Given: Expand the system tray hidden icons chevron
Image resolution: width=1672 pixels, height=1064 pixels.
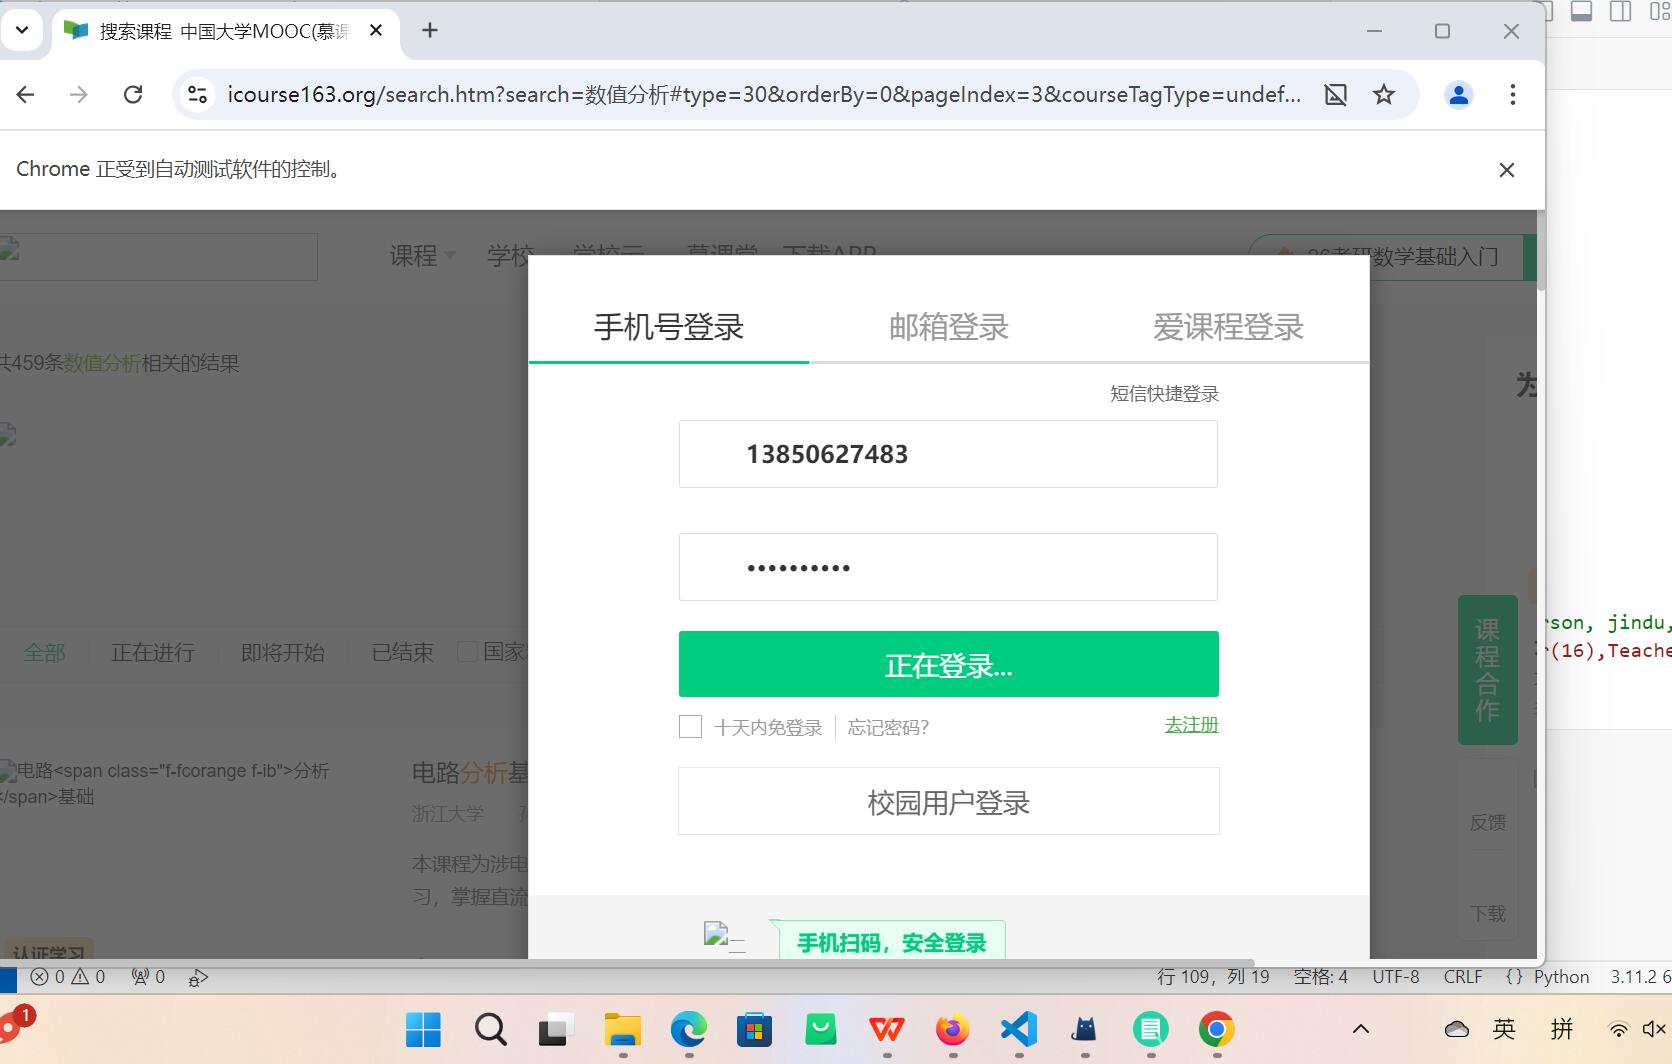Looking at the screenshot, I should 1361,1029.
